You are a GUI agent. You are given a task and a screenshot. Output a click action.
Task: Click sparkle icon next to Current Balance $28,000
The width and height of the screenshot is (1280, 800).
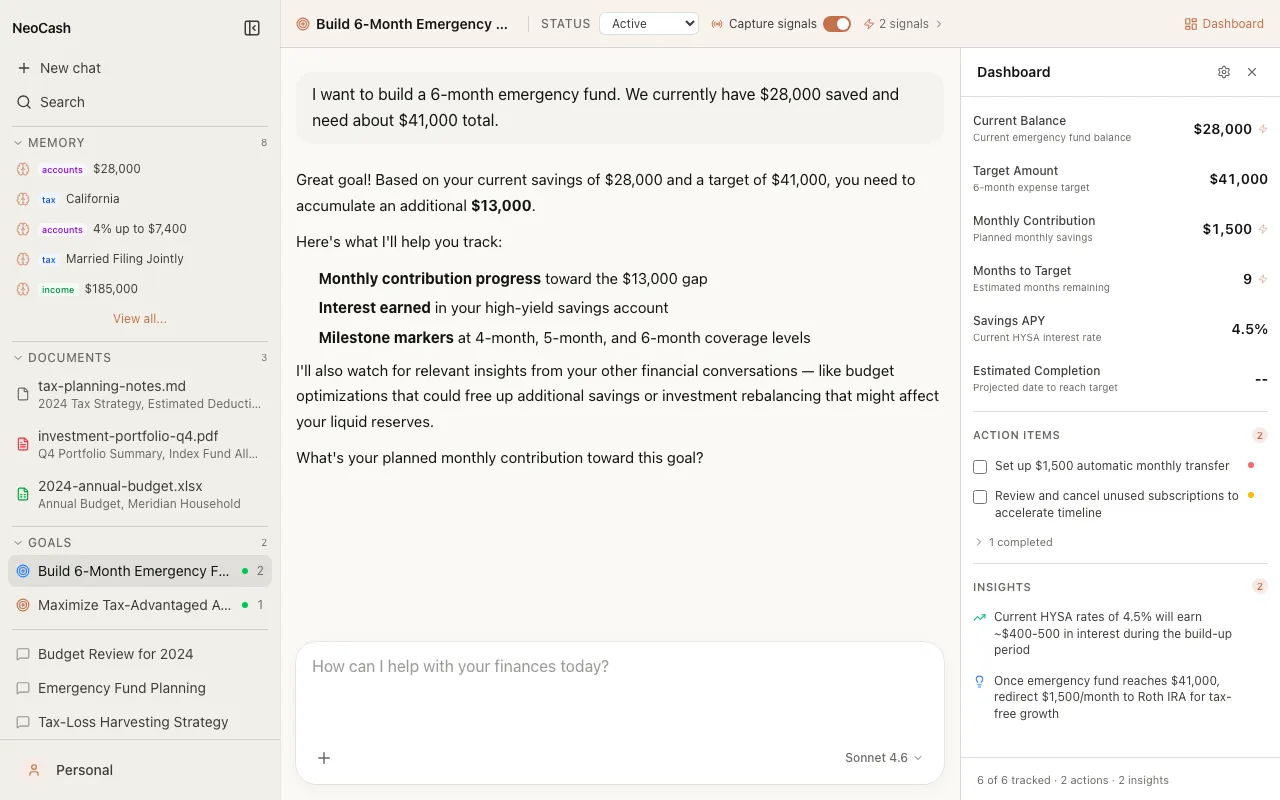1263,129
